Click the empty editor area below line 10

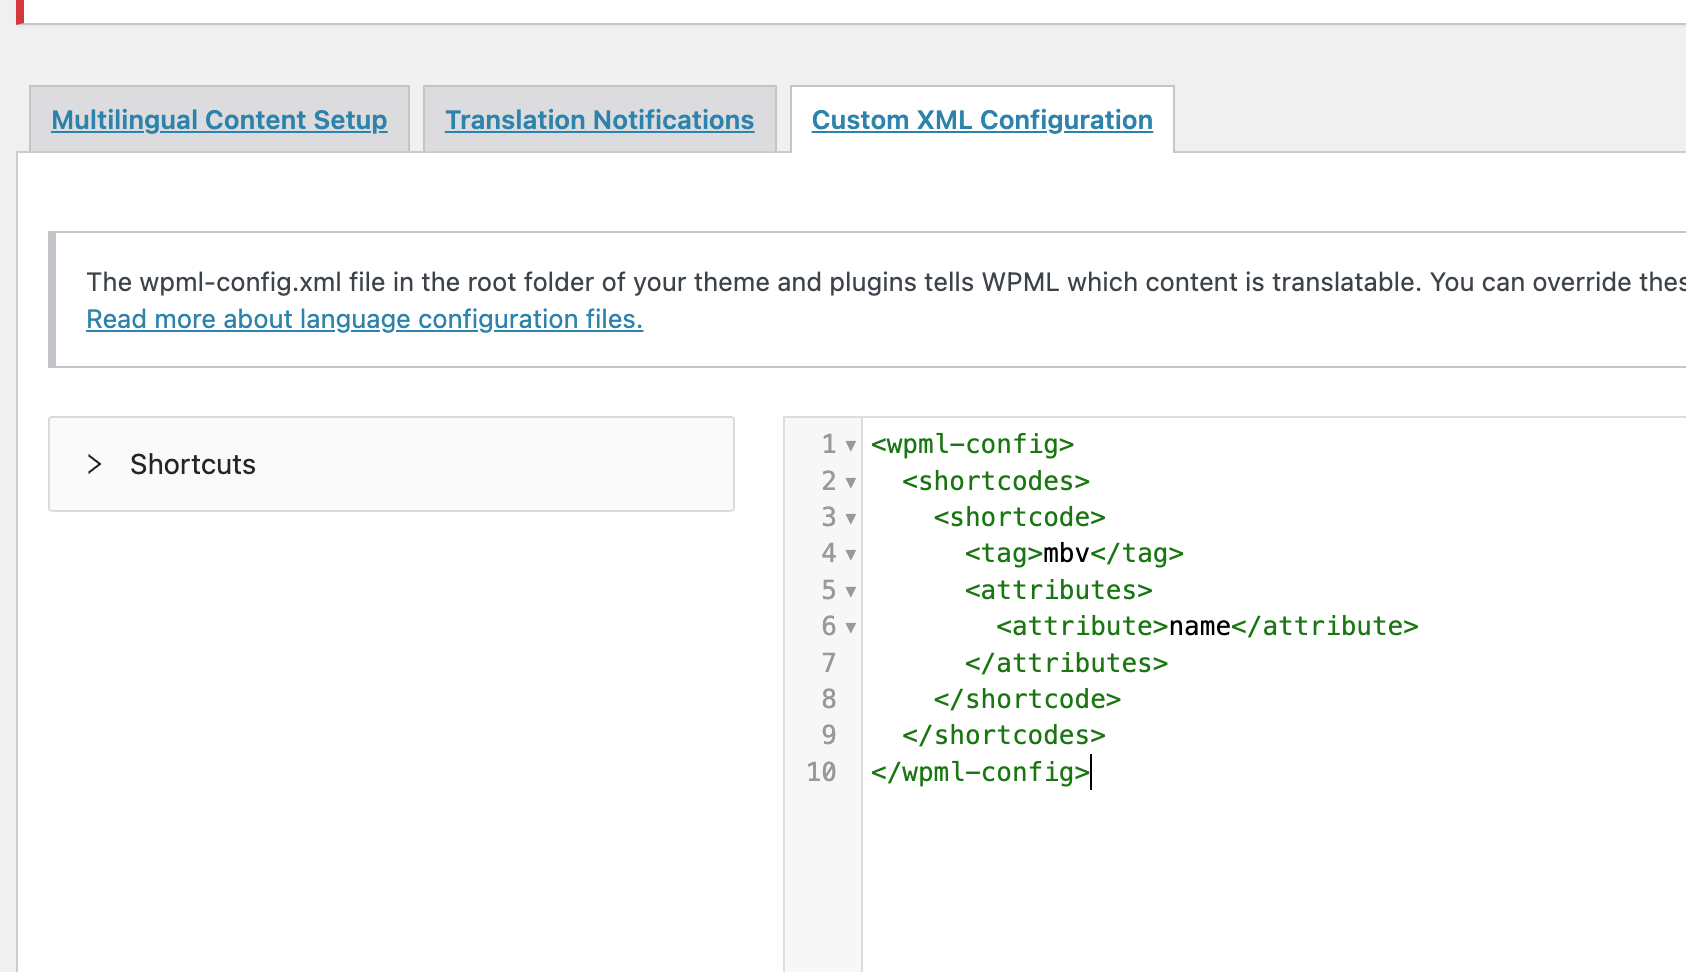[1273, 880]
